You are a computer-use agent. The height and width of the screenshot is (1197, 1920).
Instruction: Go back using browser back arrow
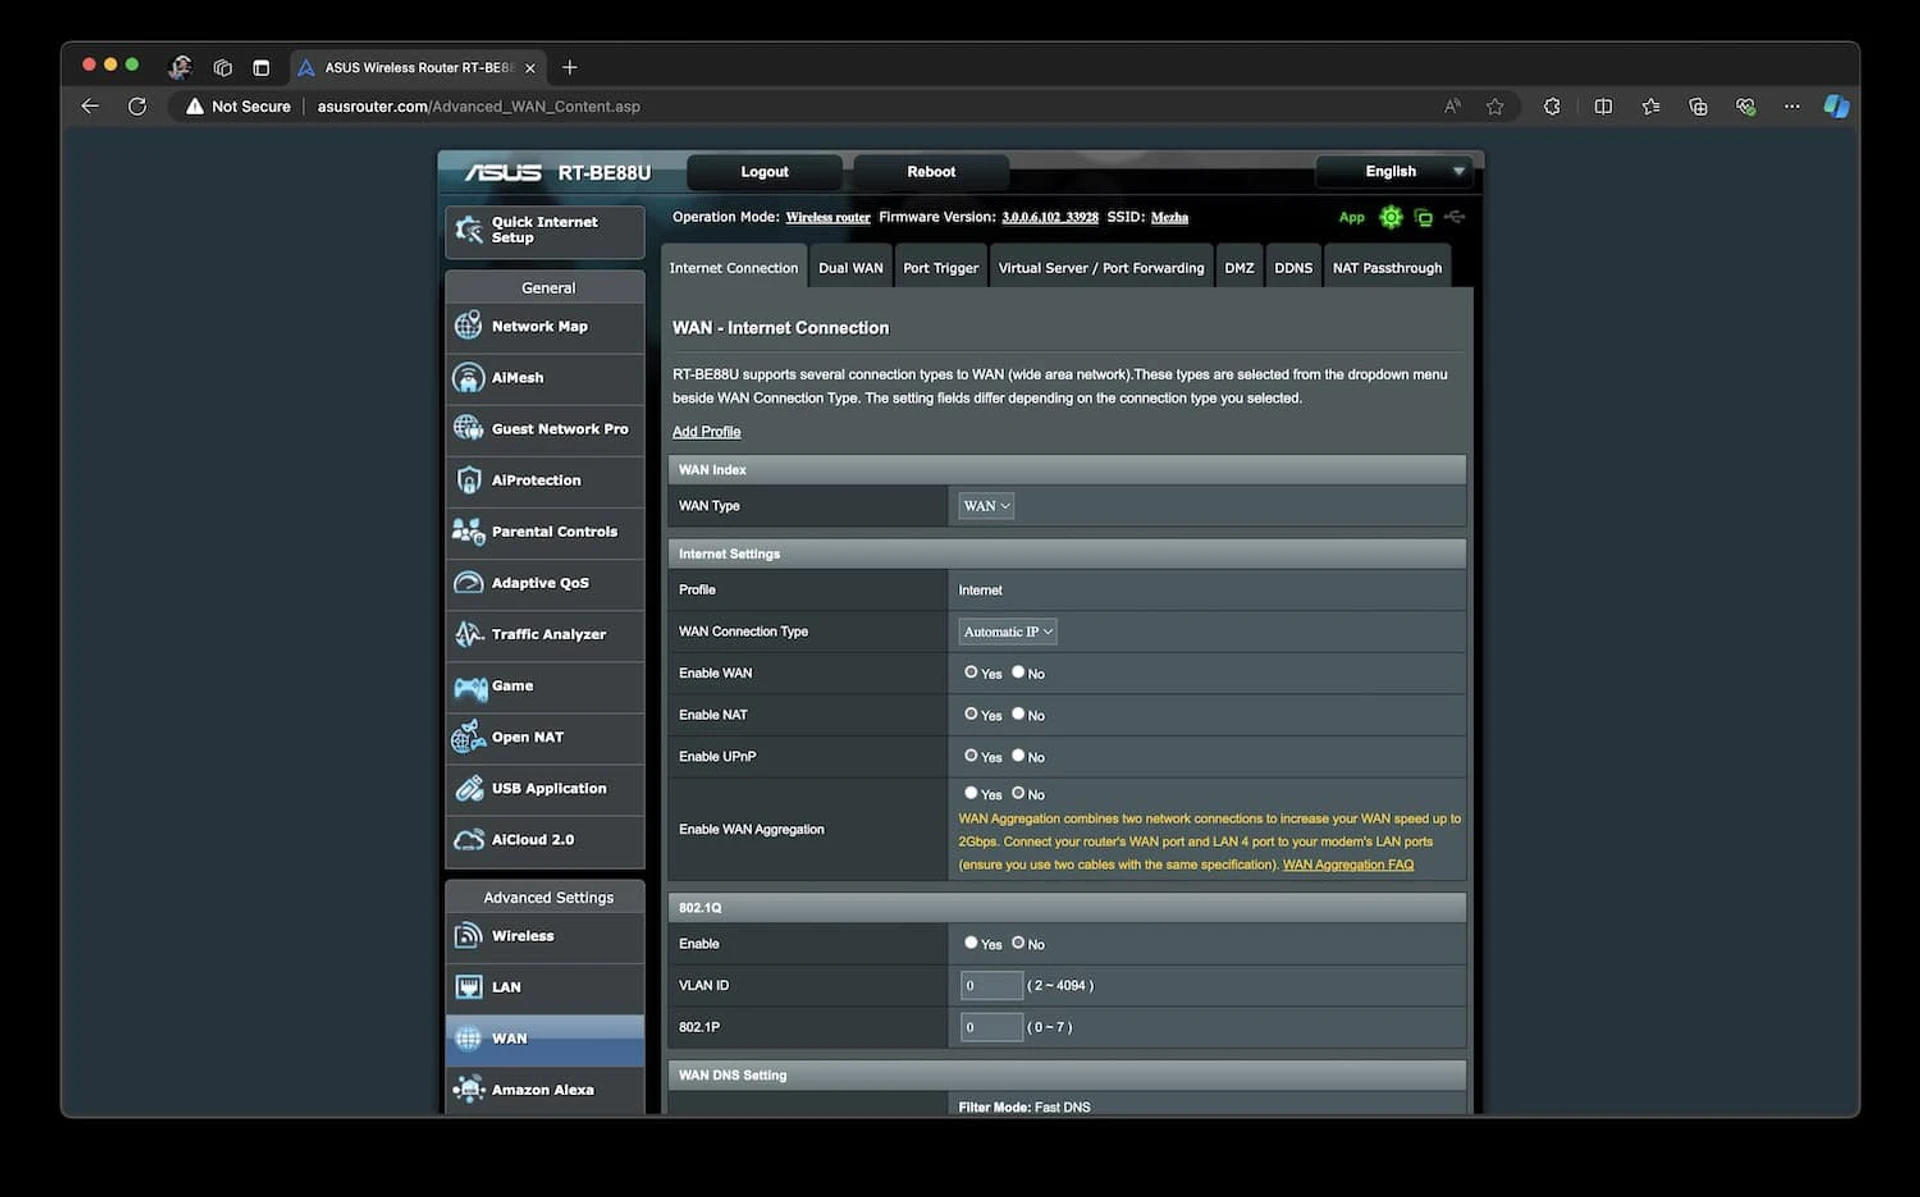90,106
